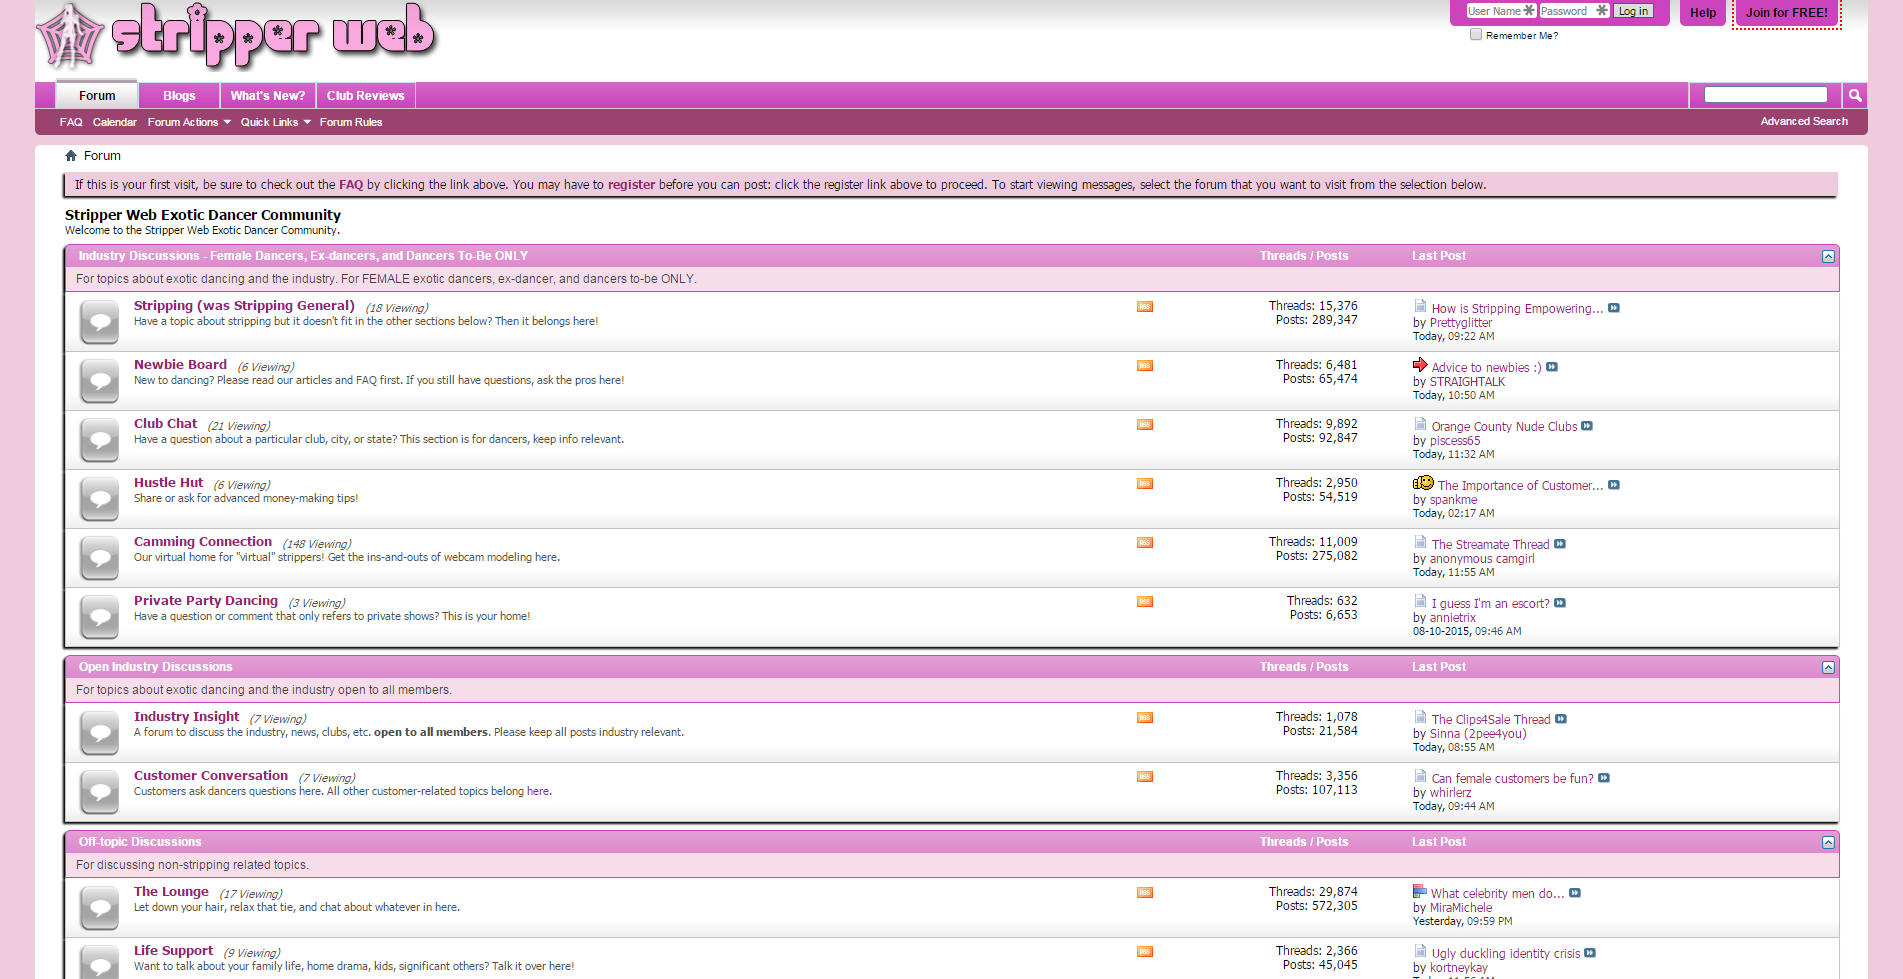Screen dimensions: 1903x979
Task: Open the What's New? tab
Action: click(268, 96)
